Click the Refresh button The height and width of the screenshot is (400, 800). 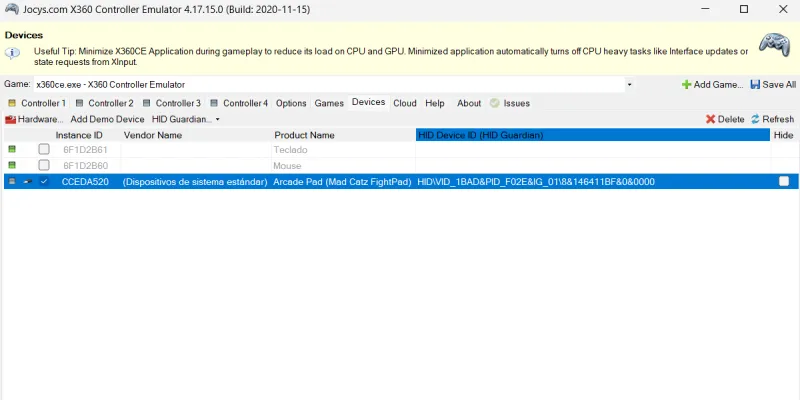772,119
